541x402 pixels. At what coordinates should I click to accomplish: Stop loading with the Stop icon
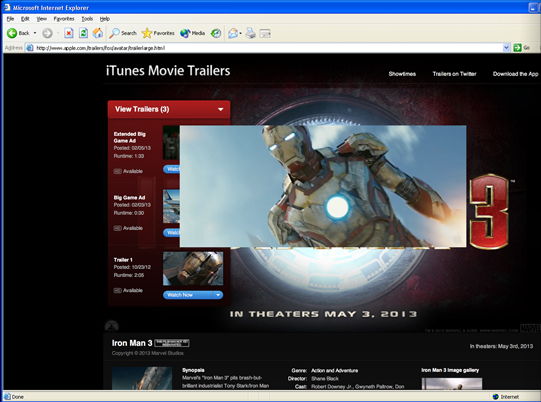coord(69,33)
